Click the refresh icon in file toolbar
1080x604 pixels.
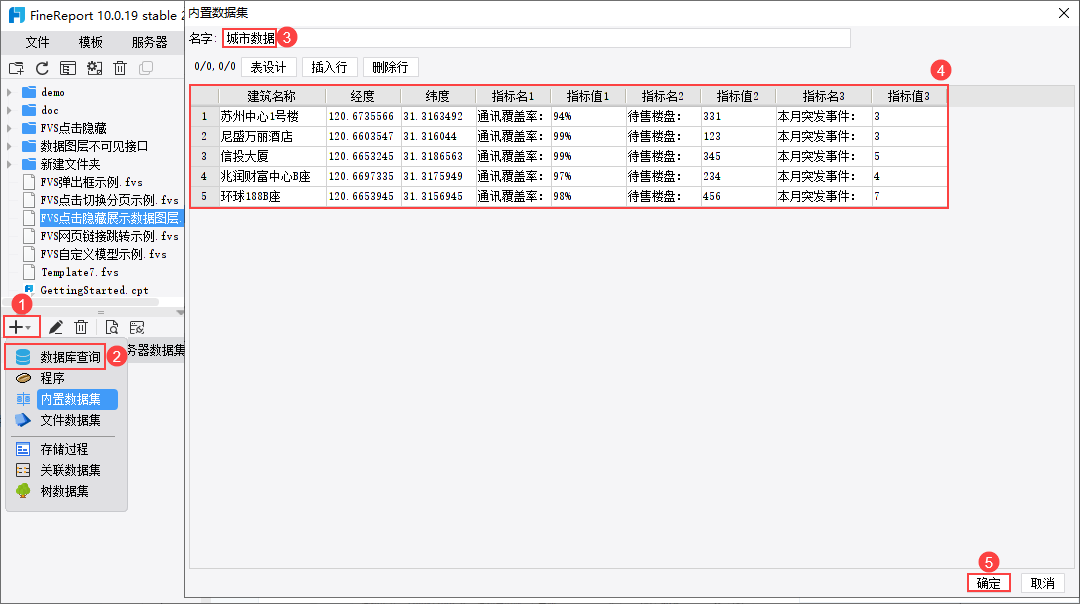[x=42, y=68]
